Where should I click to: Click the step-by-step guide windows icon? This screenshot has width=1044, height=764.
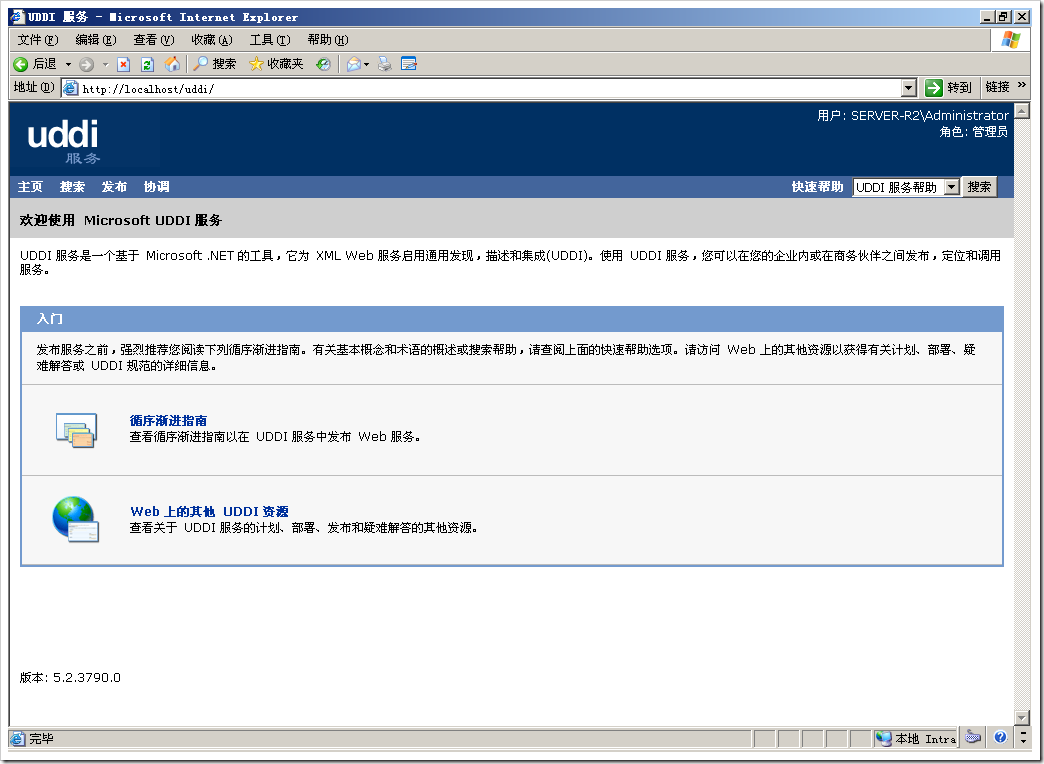[77, 430]
